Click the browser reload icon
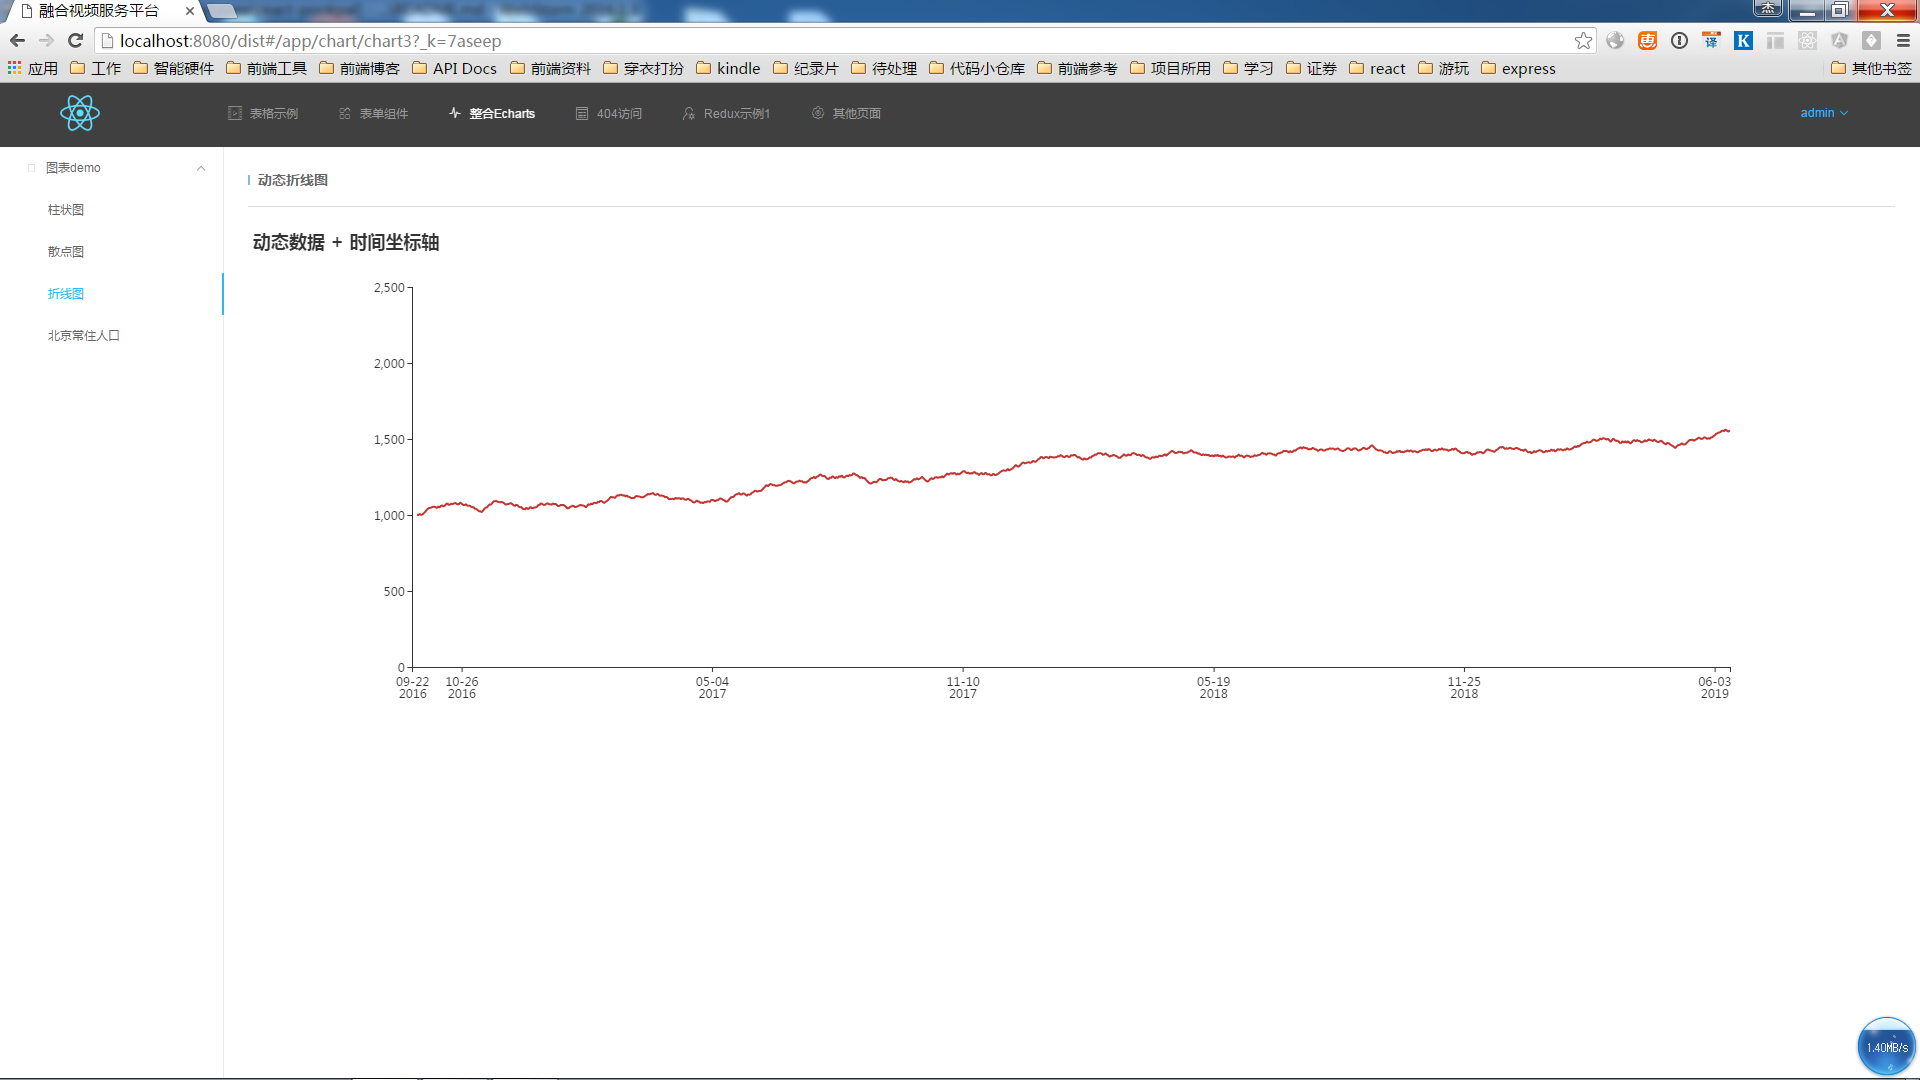1920x1080 pixels. point(75,40)
